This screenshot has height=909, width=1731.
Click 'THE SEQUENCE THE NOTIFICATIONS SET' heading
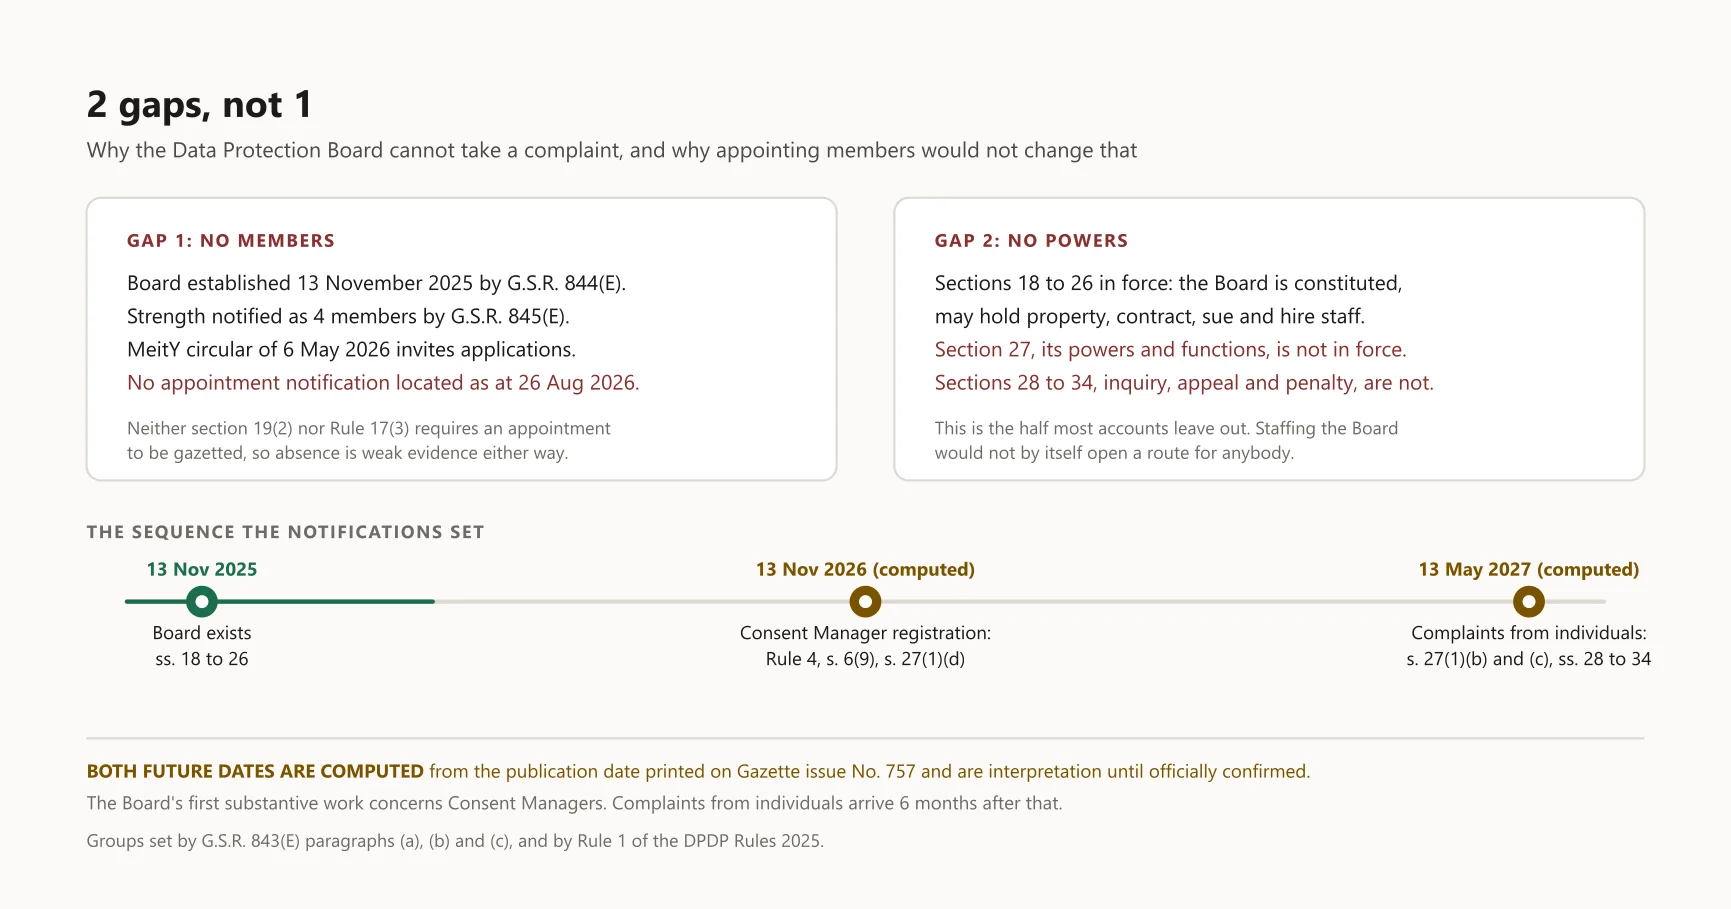[285, 532]
